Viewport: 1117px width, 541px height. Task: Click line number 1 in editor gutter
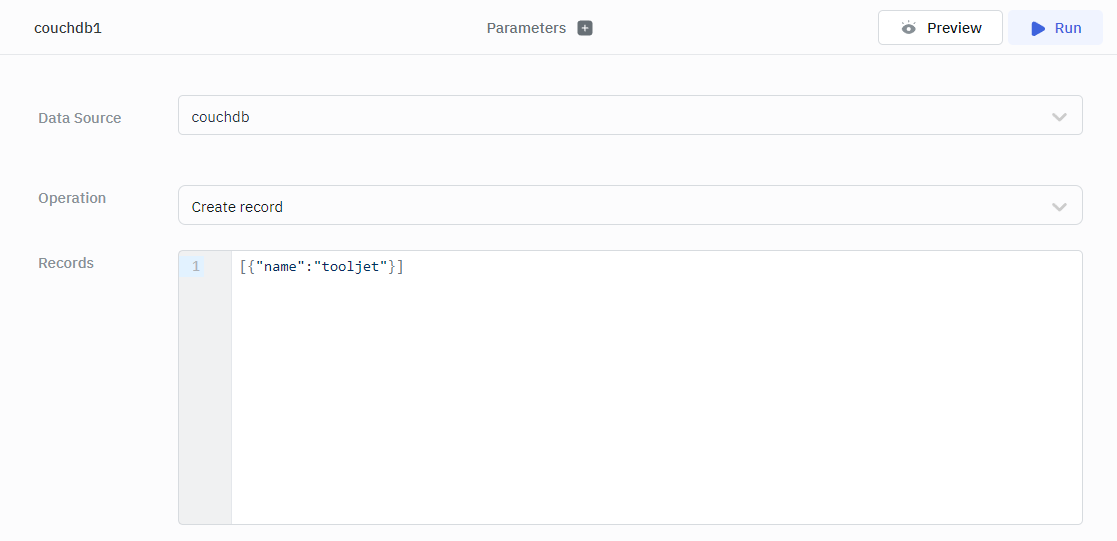[196, 267]
